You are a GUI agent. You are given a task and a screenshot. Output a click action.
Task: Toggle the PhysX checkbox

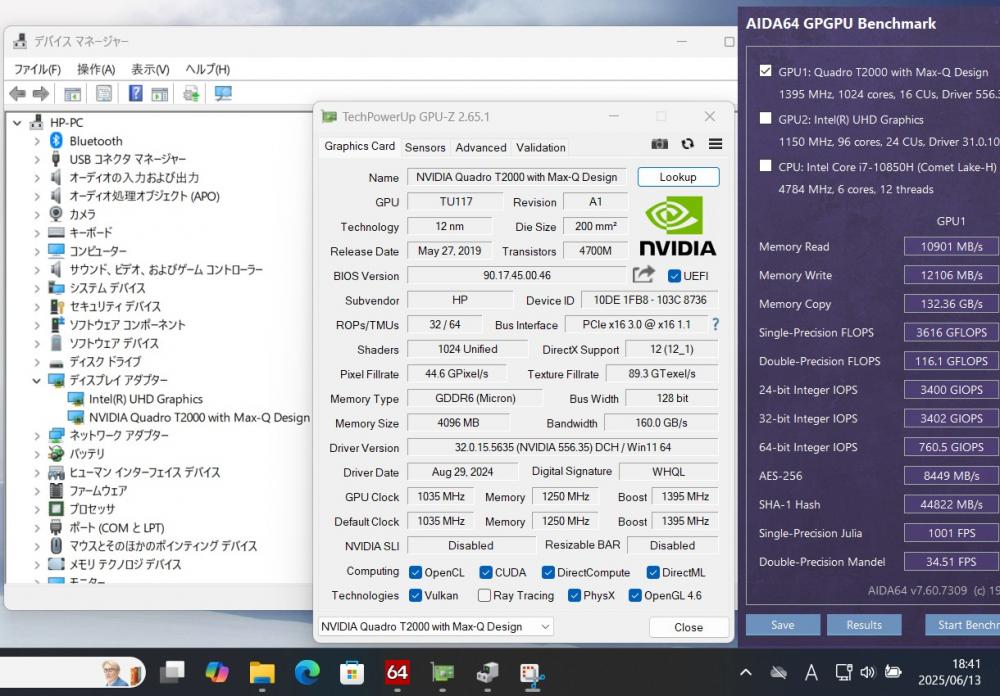(574, 595)
